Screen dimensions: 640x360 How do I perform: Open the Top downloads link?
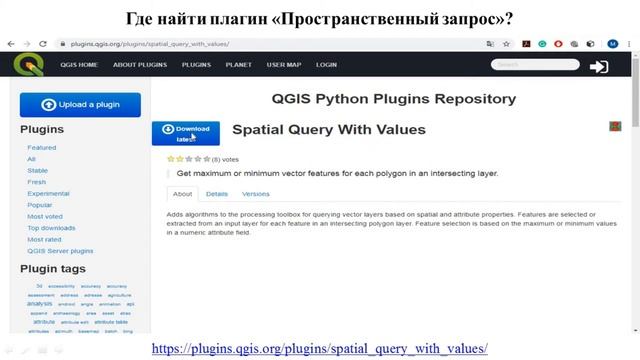click(x=51, y=228)
